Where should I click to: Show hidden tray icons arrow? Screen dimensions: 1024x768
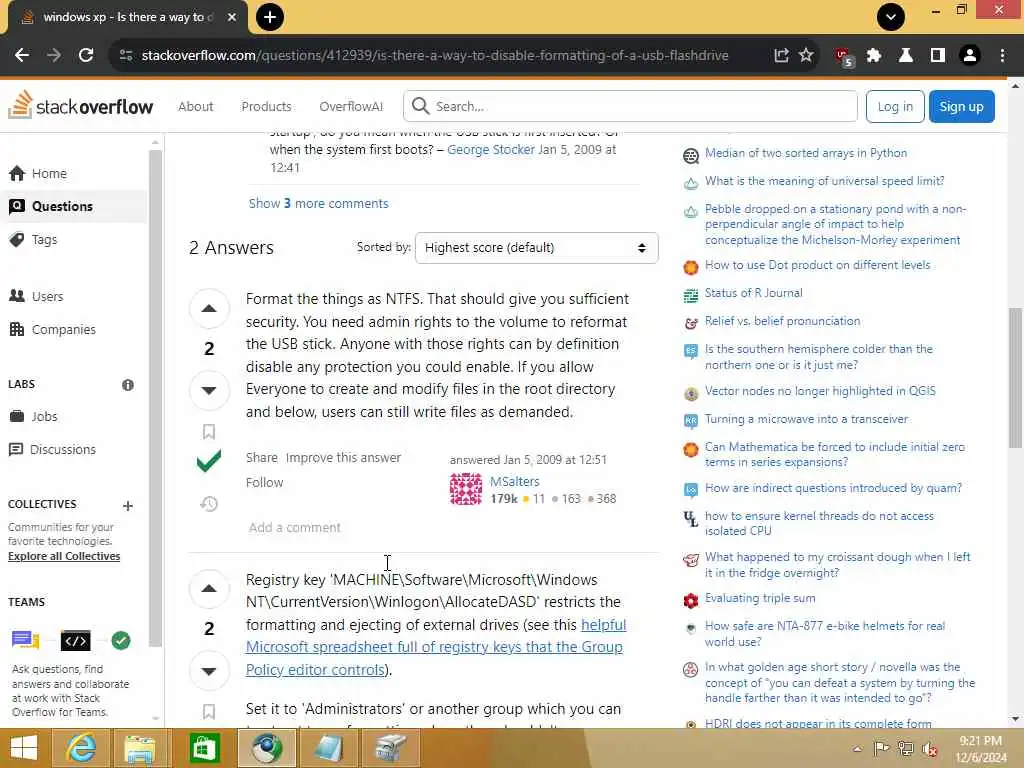point(857,749)
